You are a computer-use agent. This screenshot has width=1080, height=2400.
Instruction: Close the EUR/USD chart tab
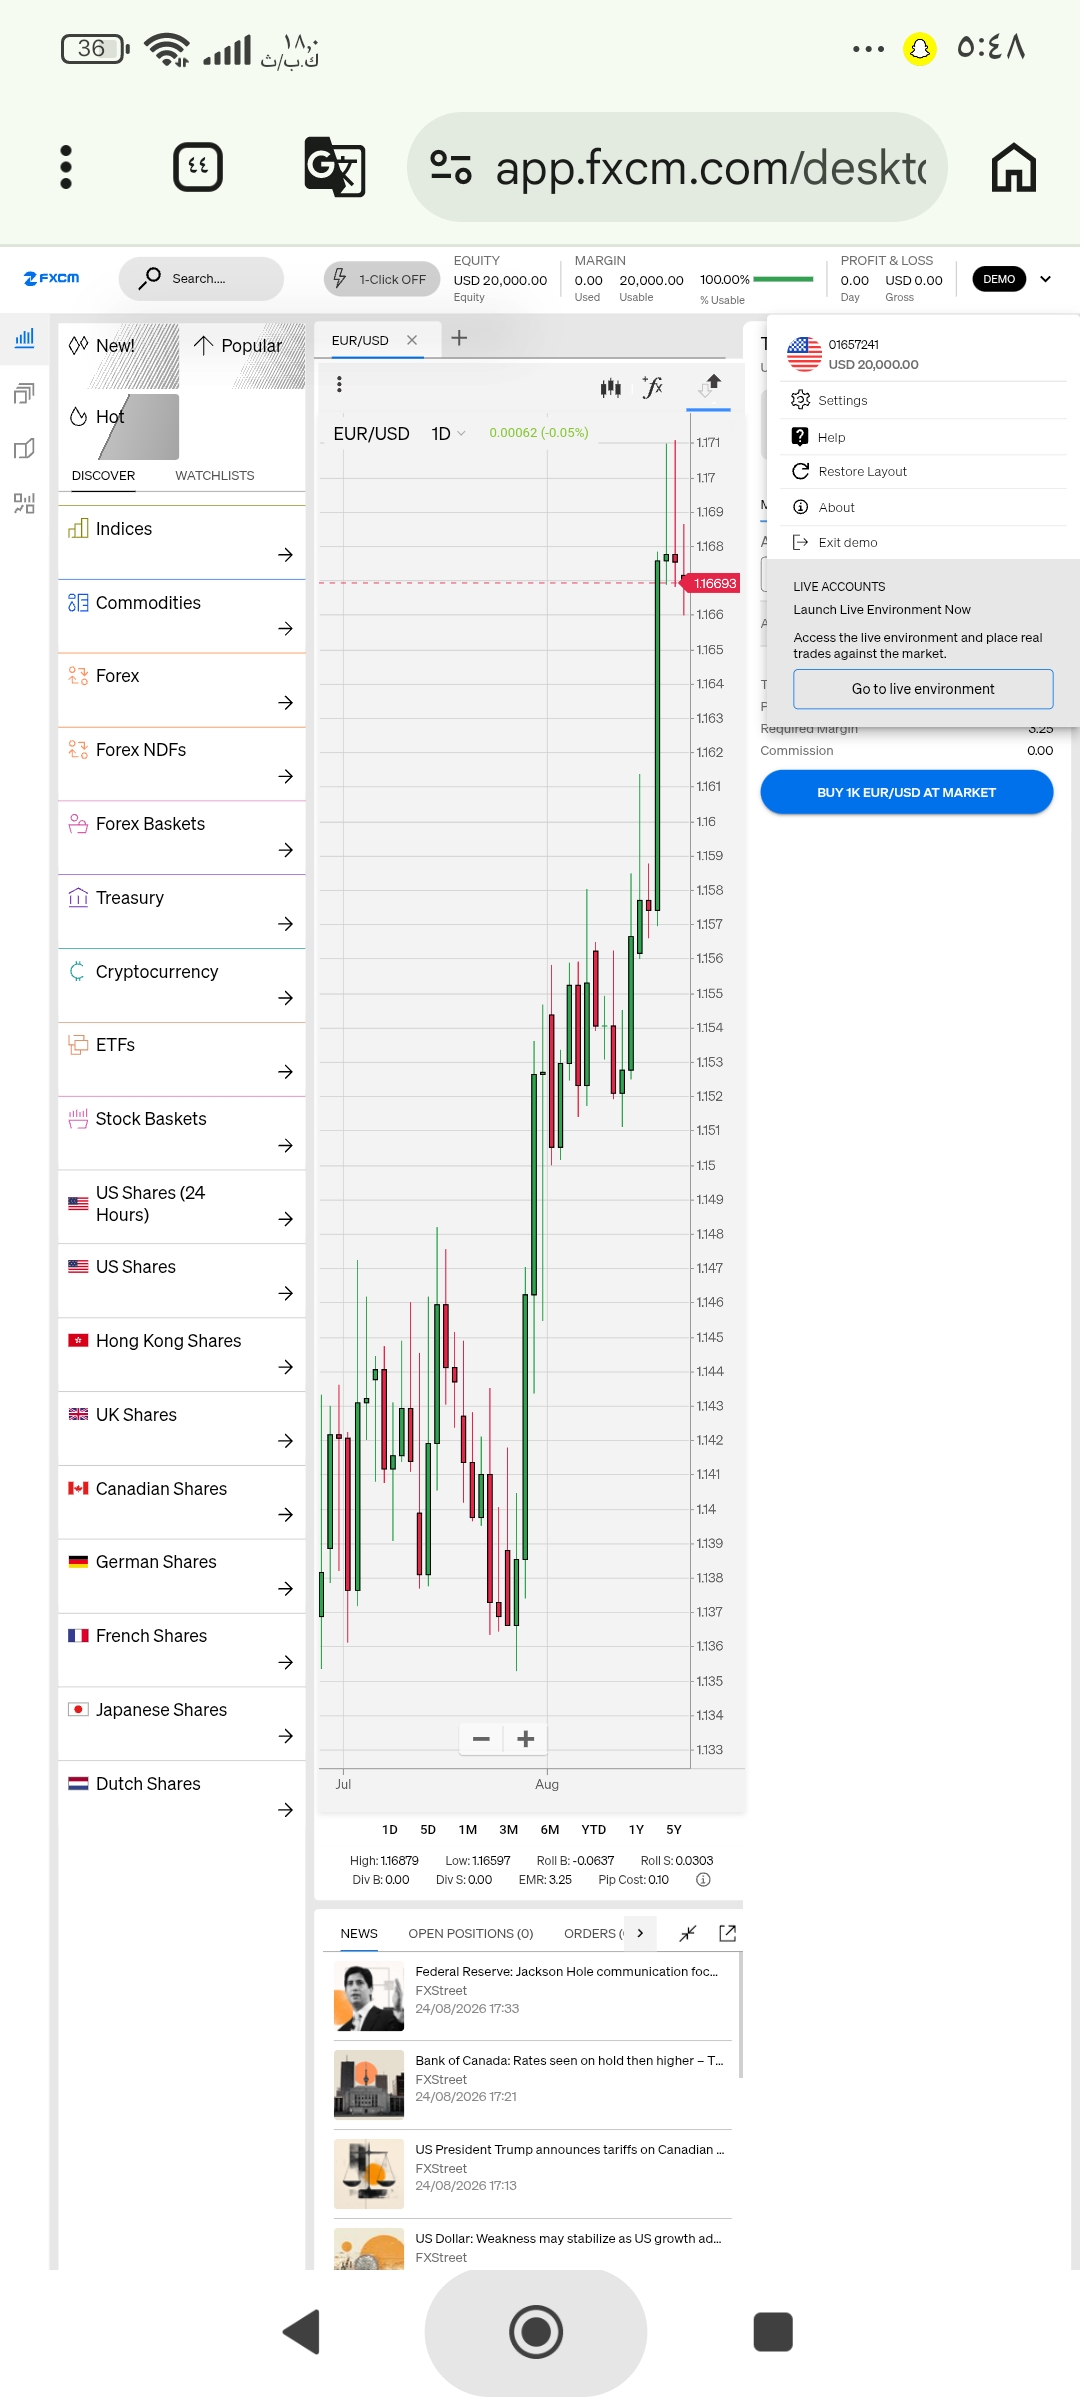412,340
